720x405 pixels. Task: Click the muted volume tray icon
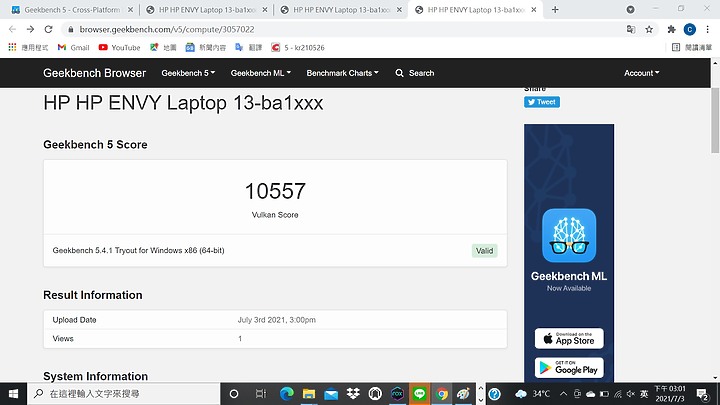click(x=631, y=394)
